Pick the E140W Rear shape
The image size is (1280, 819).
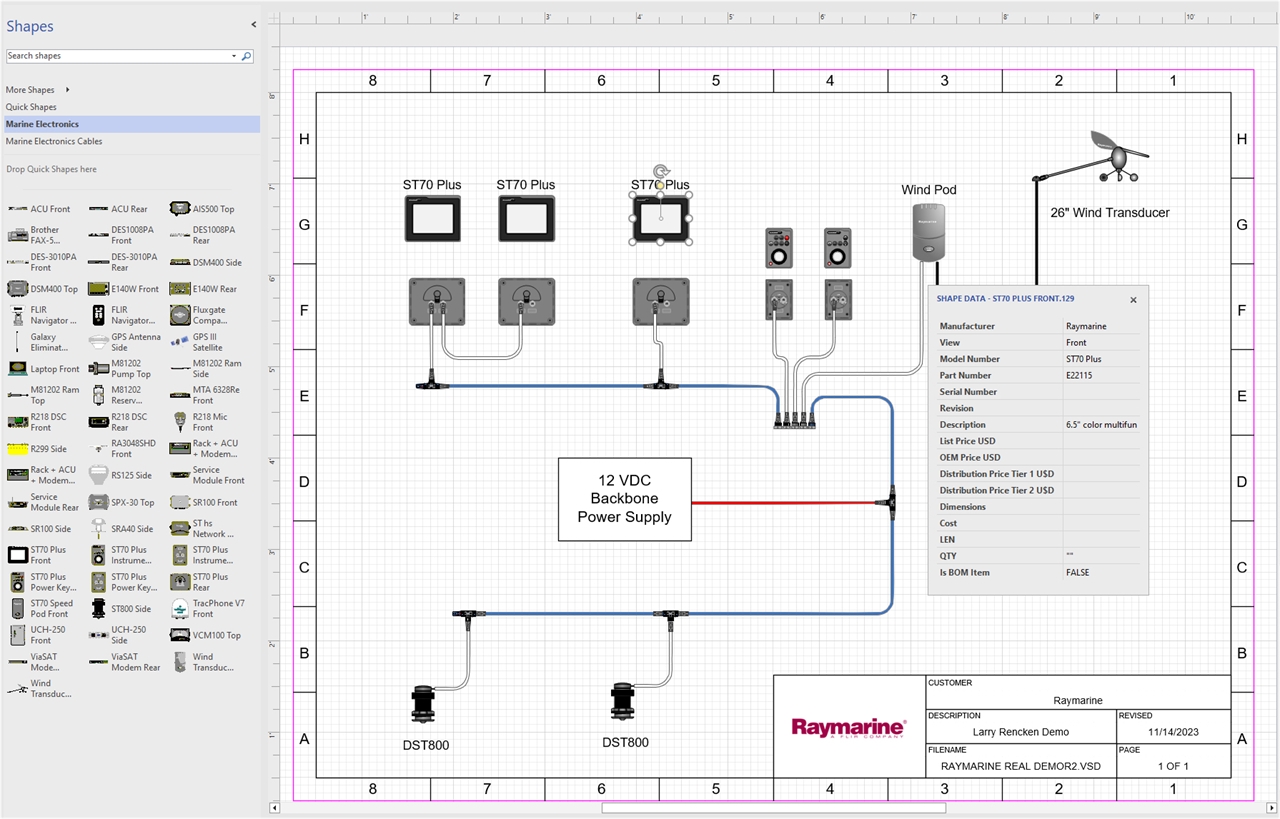click(x=204, y=289)
